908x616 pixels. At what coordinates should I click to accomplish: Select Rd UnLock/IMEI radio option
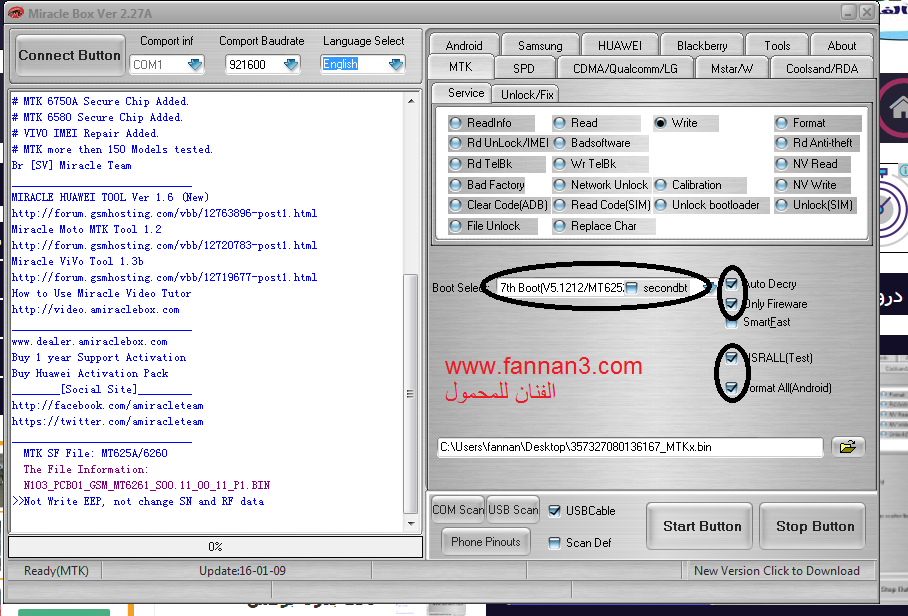[x=456, y=143]
